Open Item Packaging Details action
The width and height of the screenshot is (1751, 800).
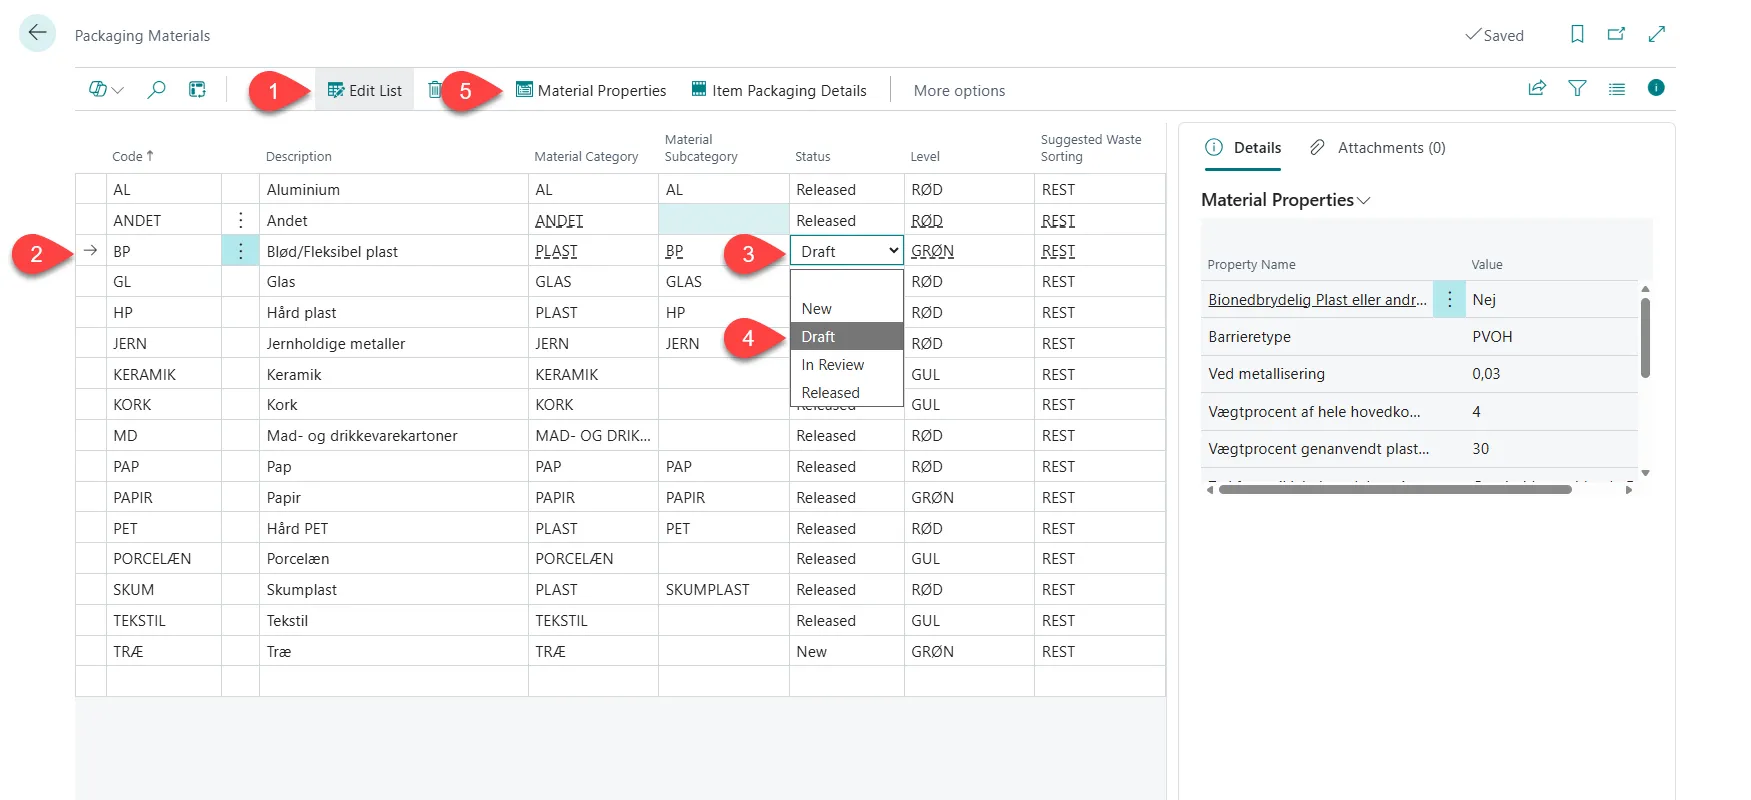click(779, 90)
